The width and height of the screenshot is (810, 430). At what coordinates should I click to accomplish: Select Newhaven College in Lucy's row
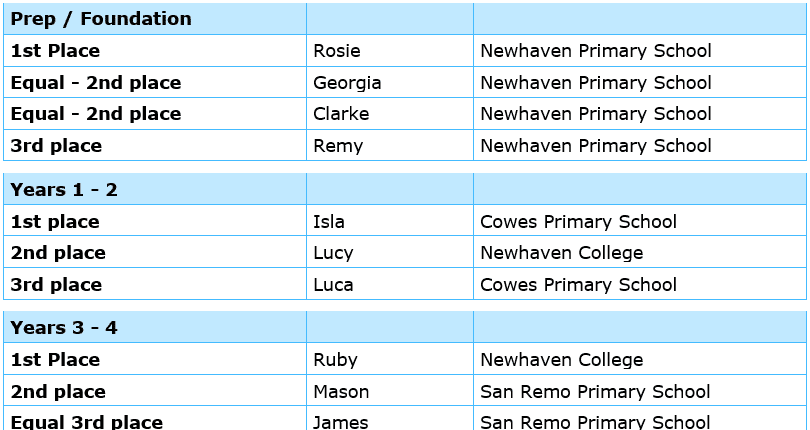coord(561,253)
